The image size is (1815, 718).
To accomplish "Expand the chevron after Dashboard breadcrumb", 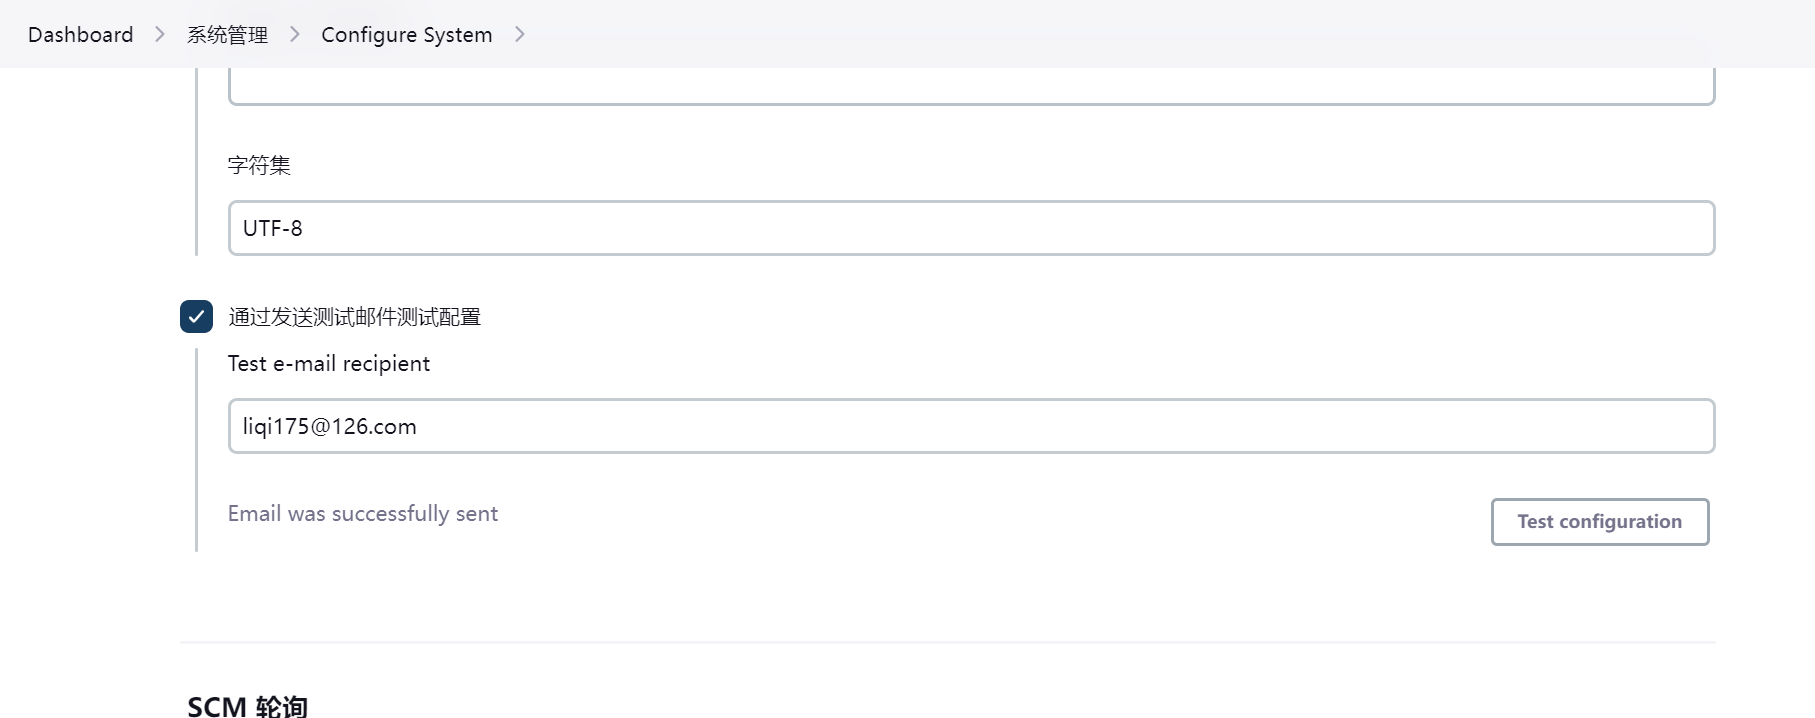I will (x=160, y=35).
